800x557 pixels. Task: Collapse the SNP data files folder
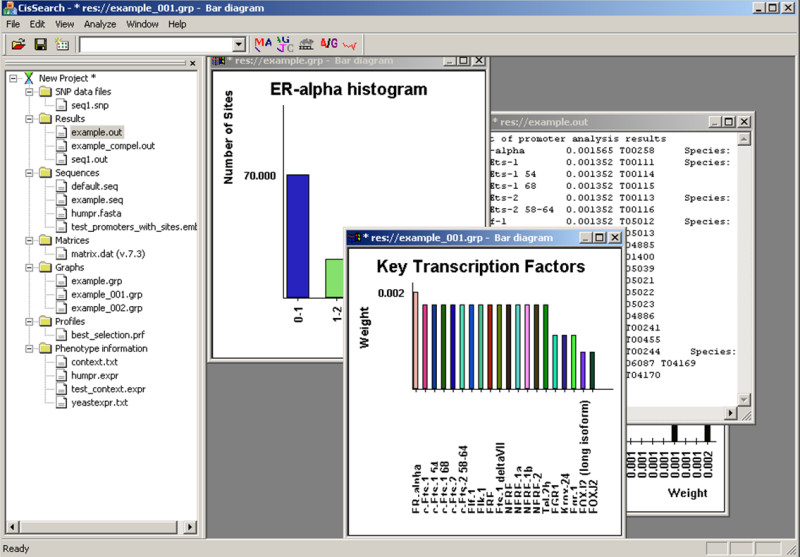click(30, 92)
